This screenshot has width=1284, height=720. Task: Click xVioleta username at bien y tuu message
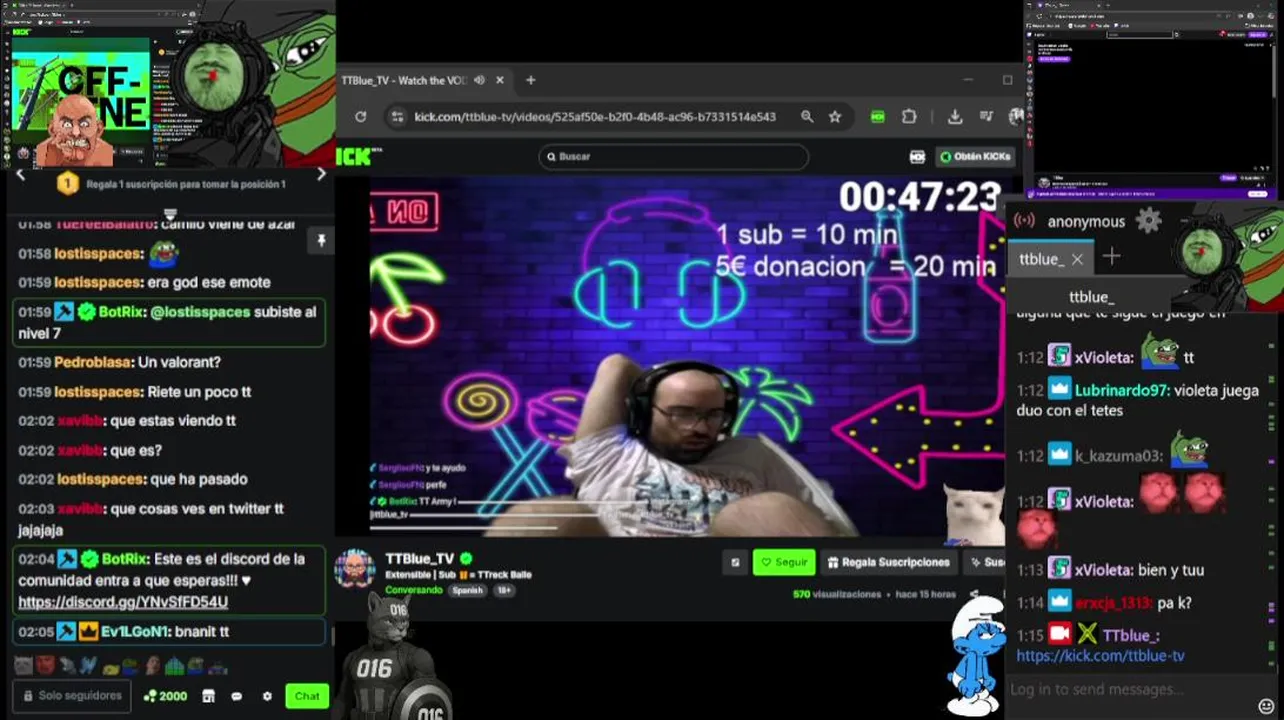1102,570
